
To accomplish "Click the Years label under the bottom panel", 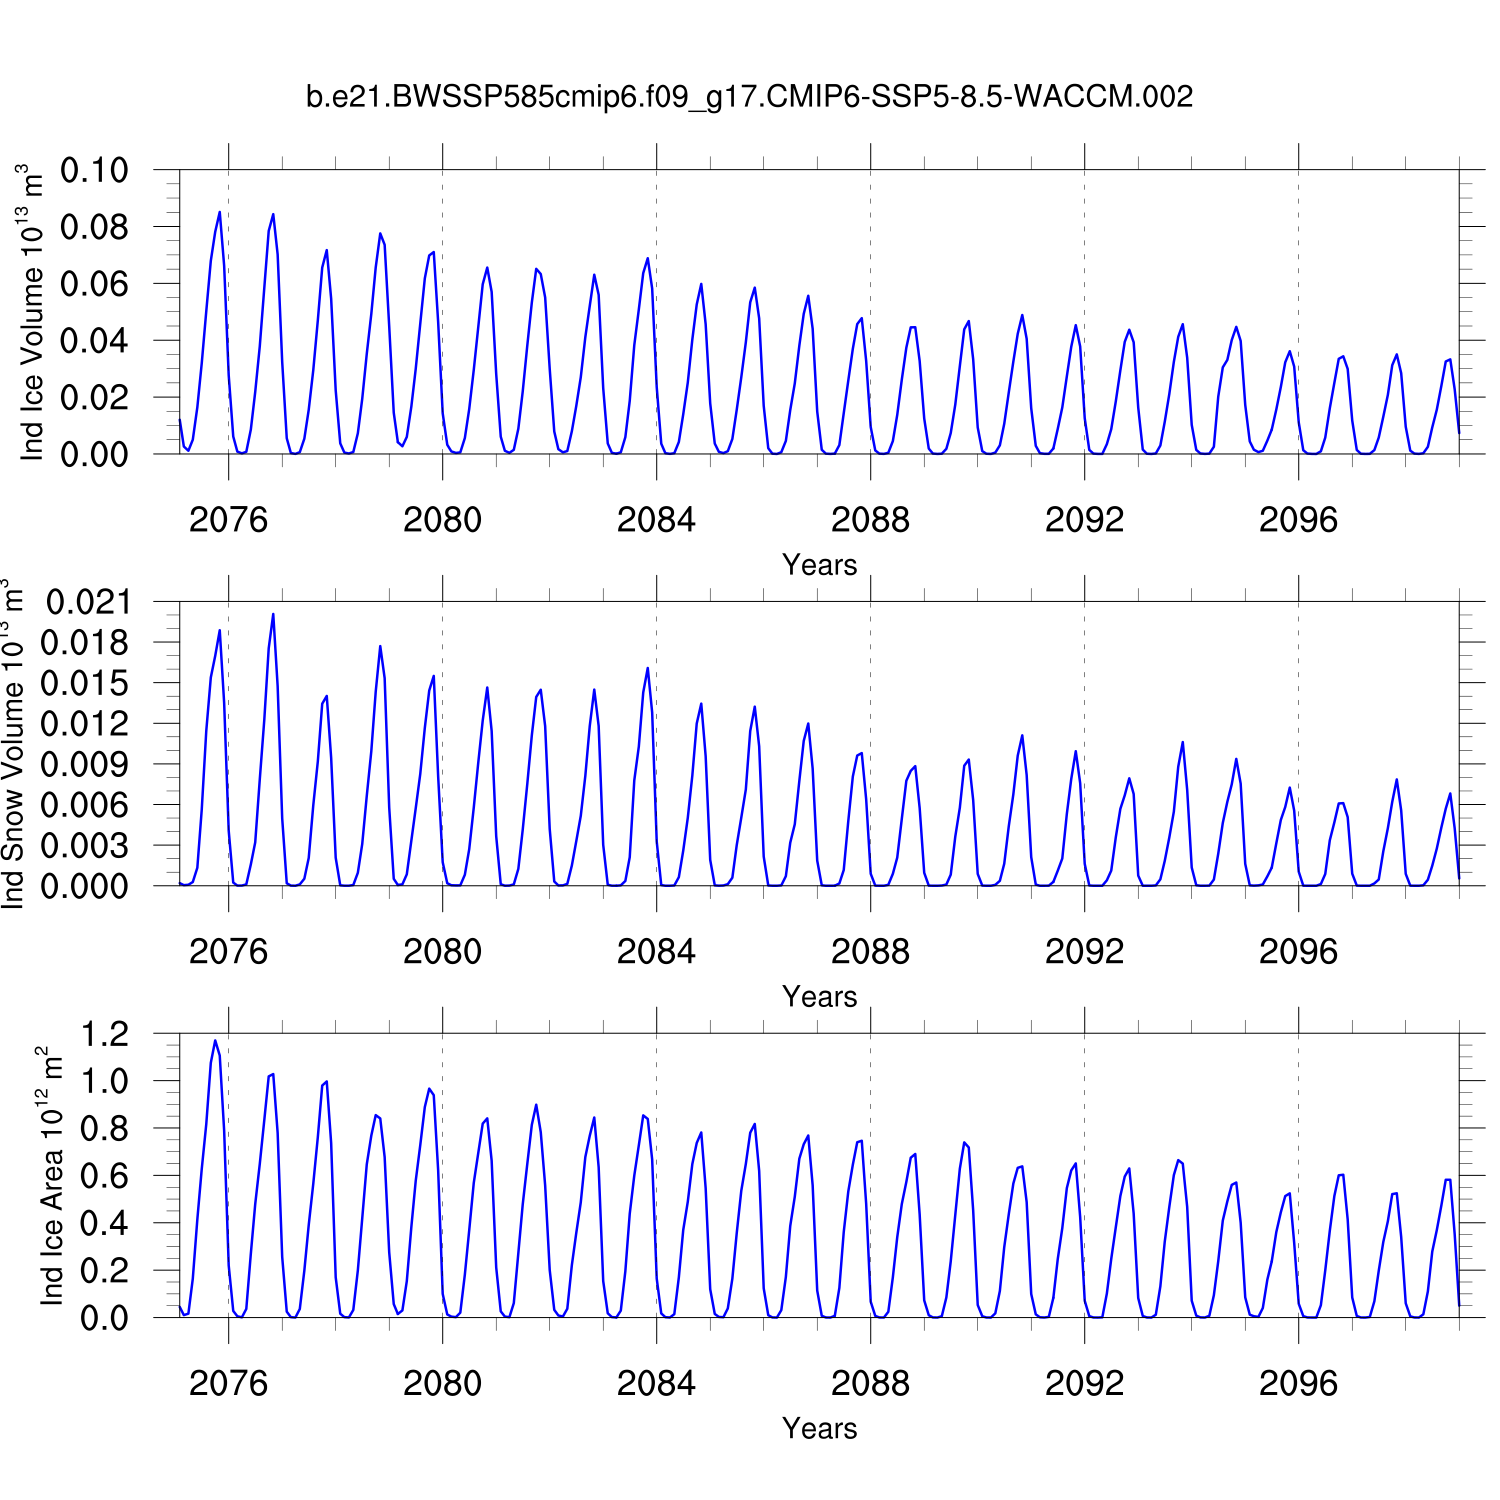I will (x=819, y=1429).
